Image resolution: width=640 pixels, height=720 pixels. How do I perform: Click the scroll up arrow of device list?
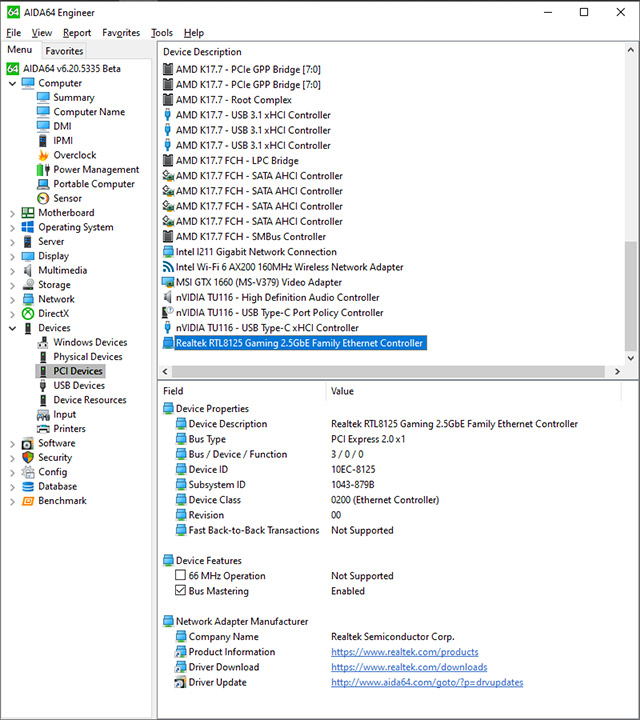pos(630,50)
